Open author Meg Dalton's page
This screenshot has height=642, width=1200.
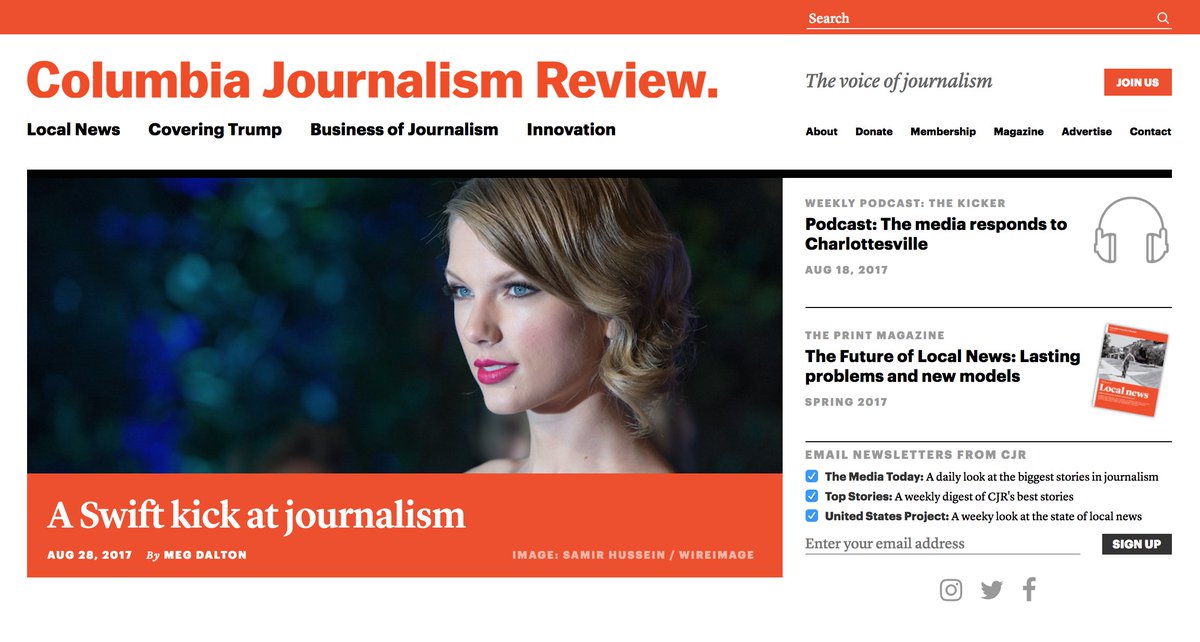coord(204,555)
